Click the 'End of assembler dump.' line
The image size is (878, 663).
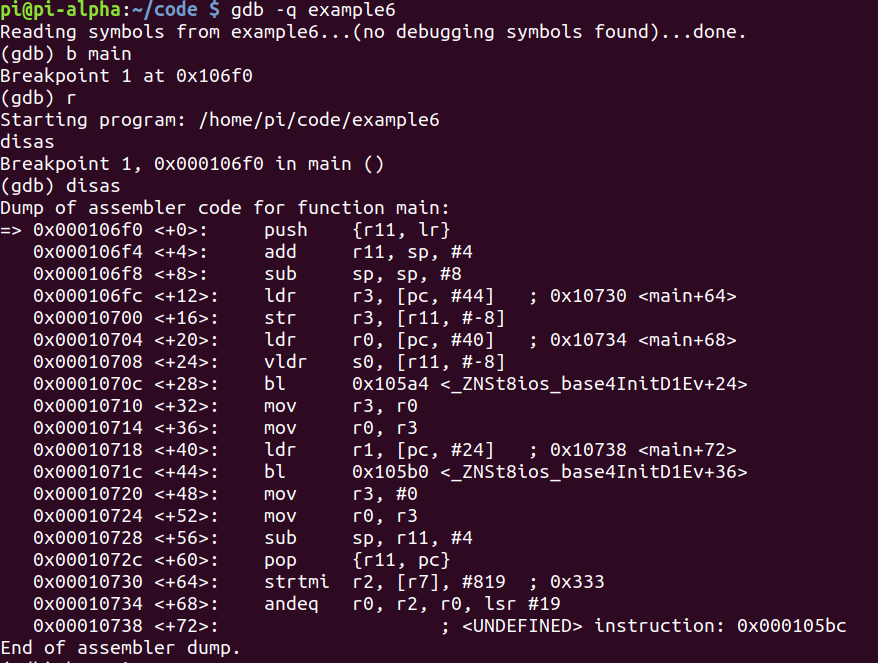(120, 648)
